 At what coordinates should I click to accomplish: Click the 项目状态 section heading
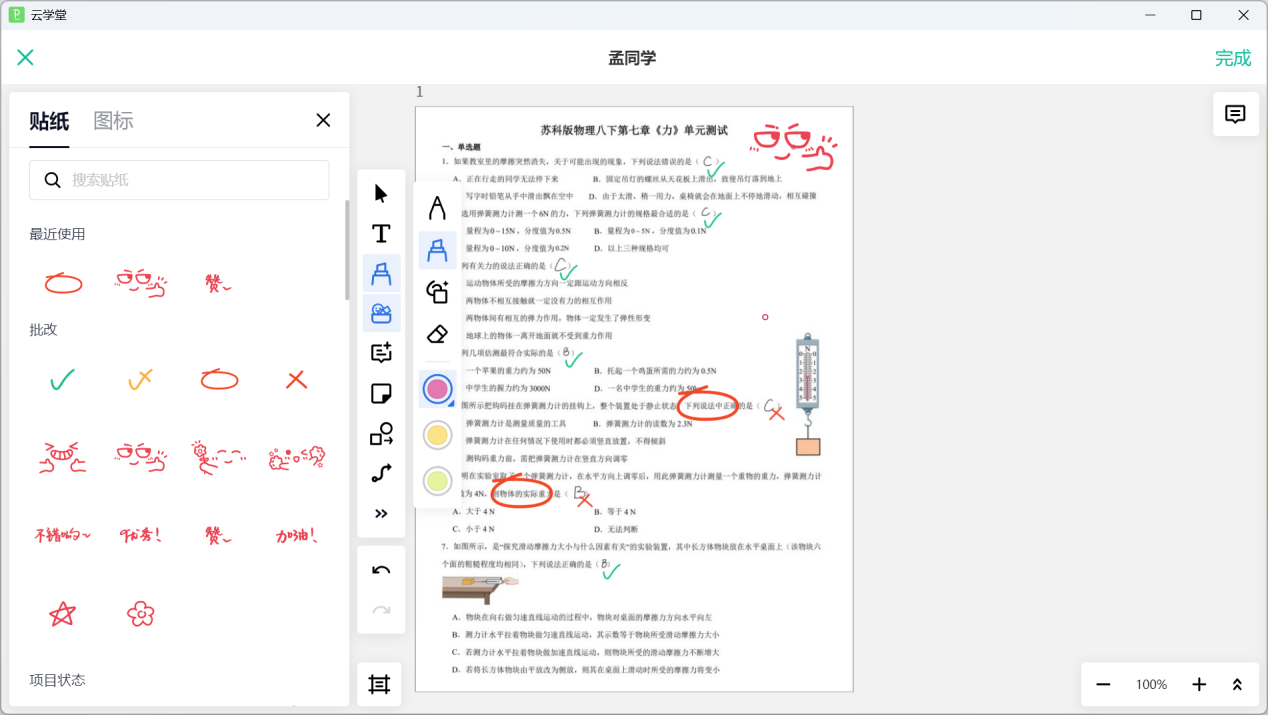point(57,680)
